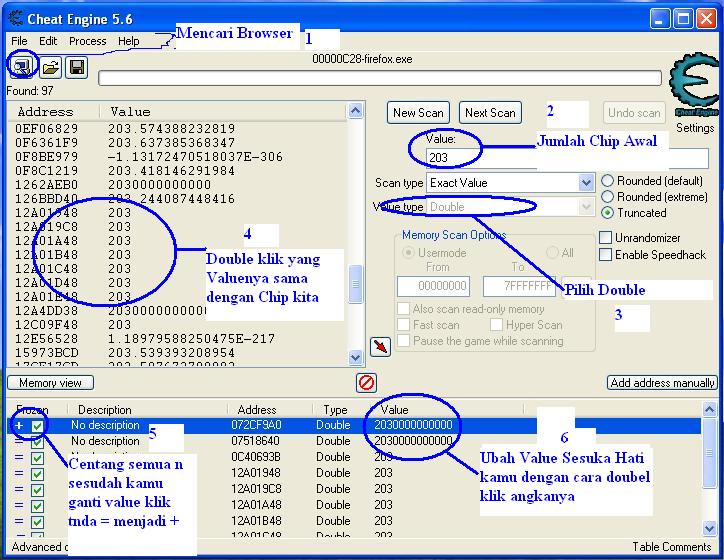Click the Value column header in results

coord(130,112)
